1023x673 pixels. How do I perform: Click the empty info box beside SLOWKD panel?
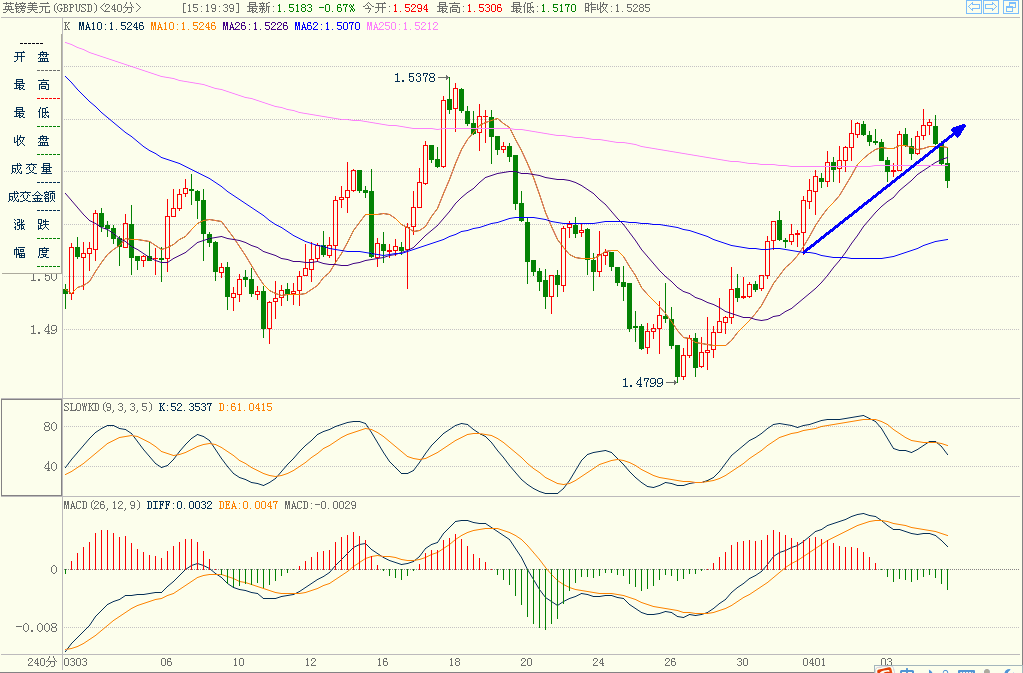(31, 448)
